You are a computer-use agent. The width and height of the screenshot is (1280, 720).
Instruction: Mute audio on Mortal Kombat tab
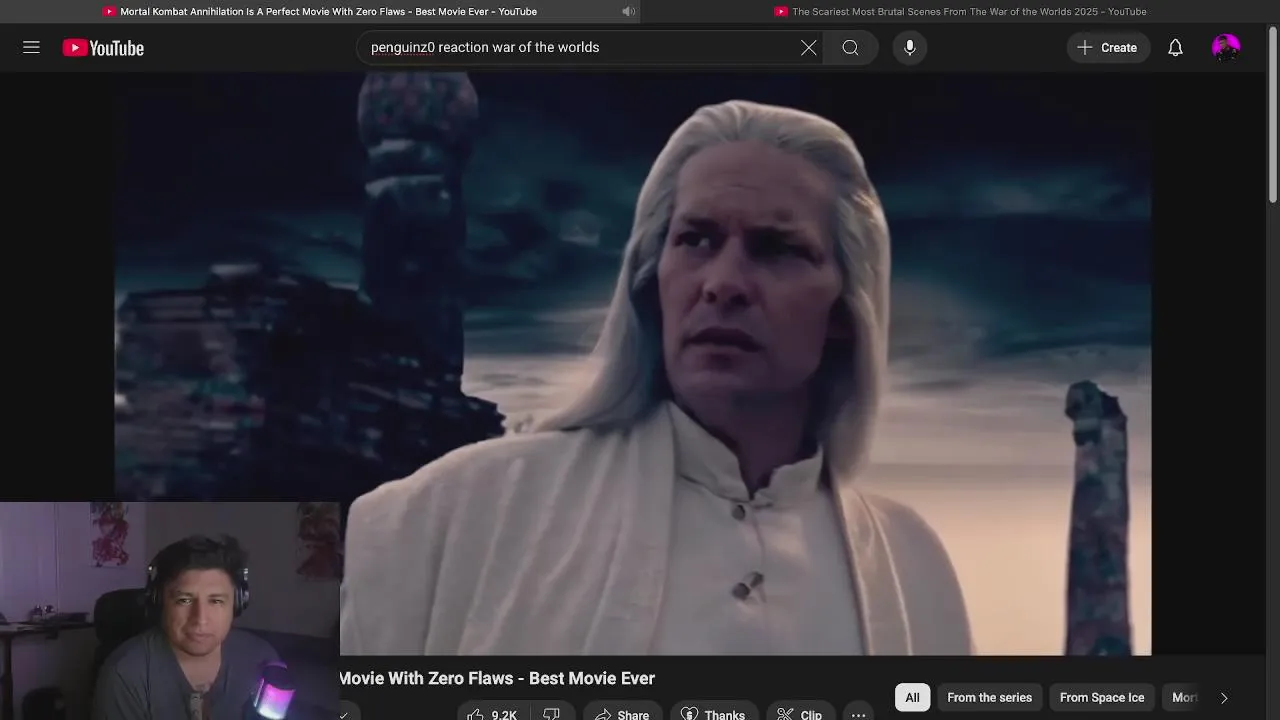pos(628,11)
